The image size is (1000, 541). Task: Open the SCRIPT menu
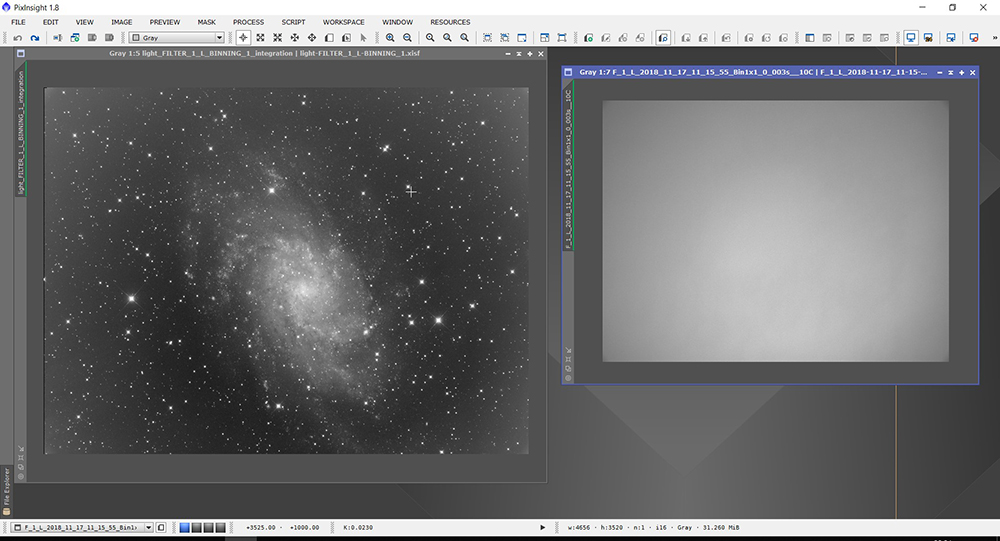coord(293,22)
